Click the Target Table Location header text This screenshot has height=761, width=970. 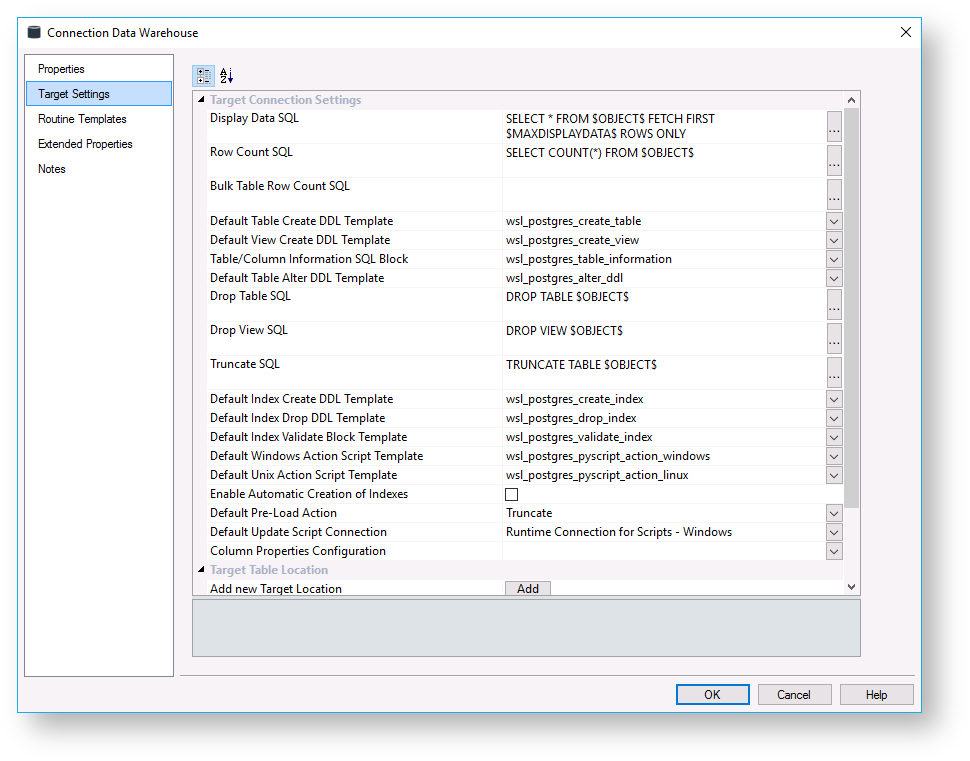269,570
